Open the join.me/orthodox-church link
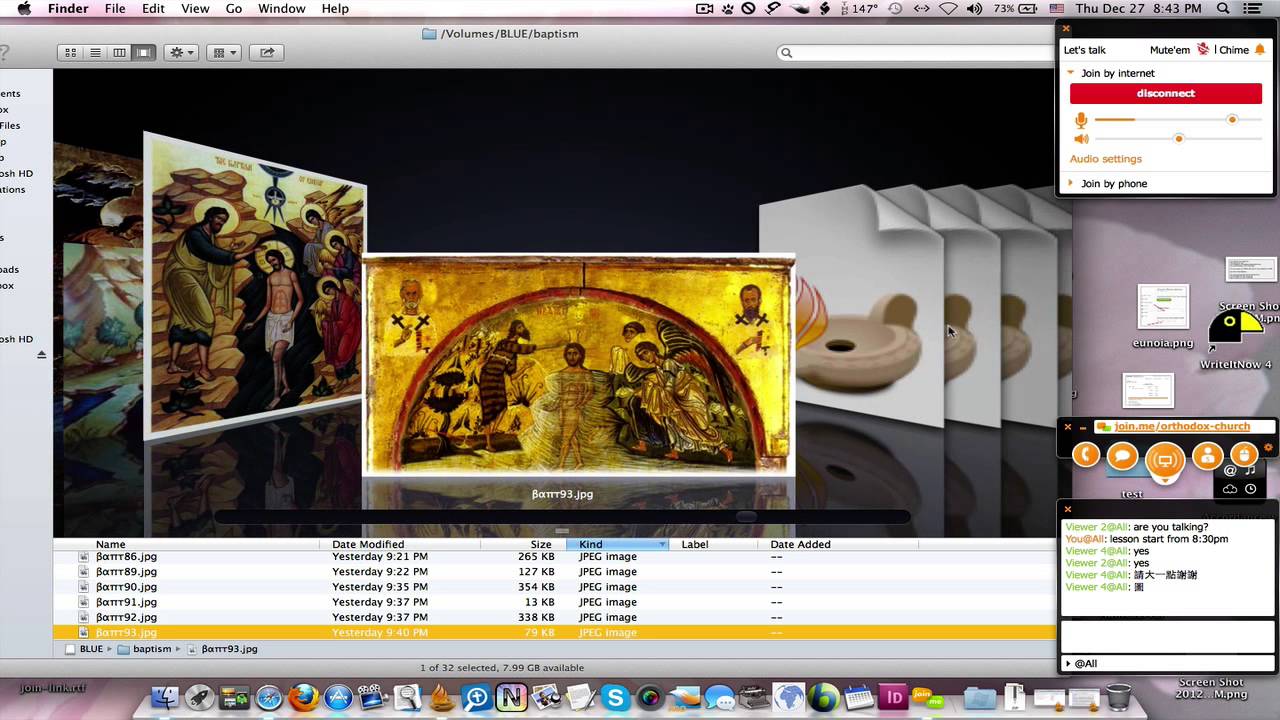The width and height of the screenshot is (1280, 720). 1182,426
